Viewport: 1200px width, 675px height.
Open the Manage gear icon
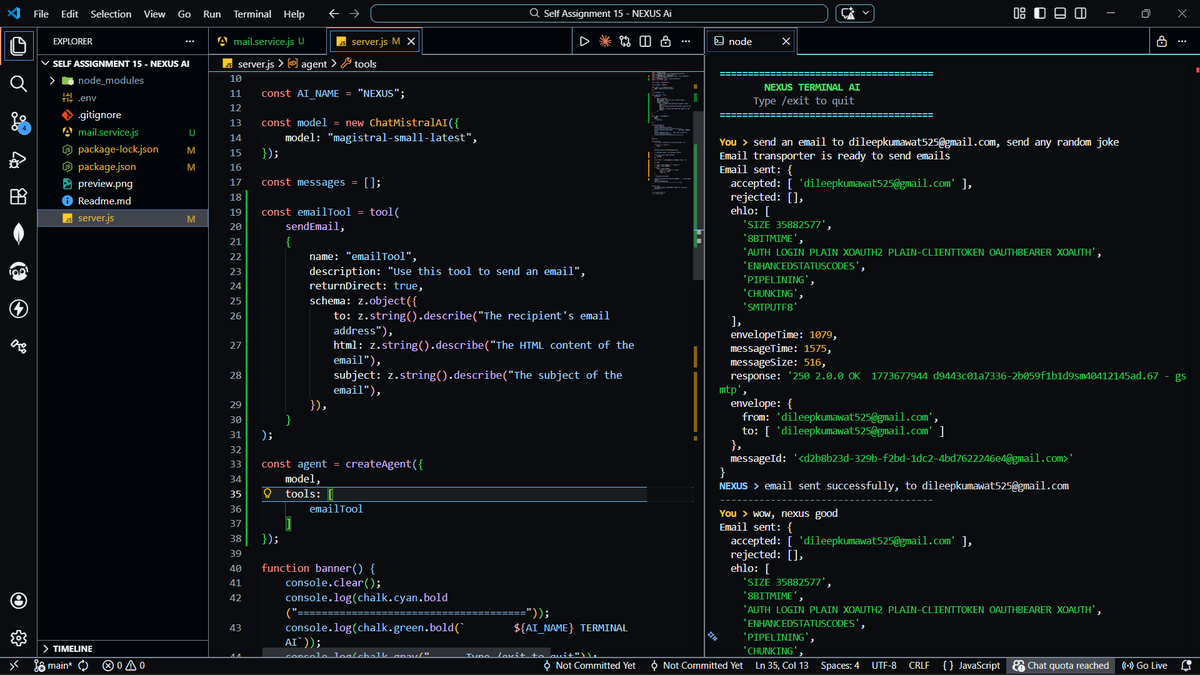point(18,638)
